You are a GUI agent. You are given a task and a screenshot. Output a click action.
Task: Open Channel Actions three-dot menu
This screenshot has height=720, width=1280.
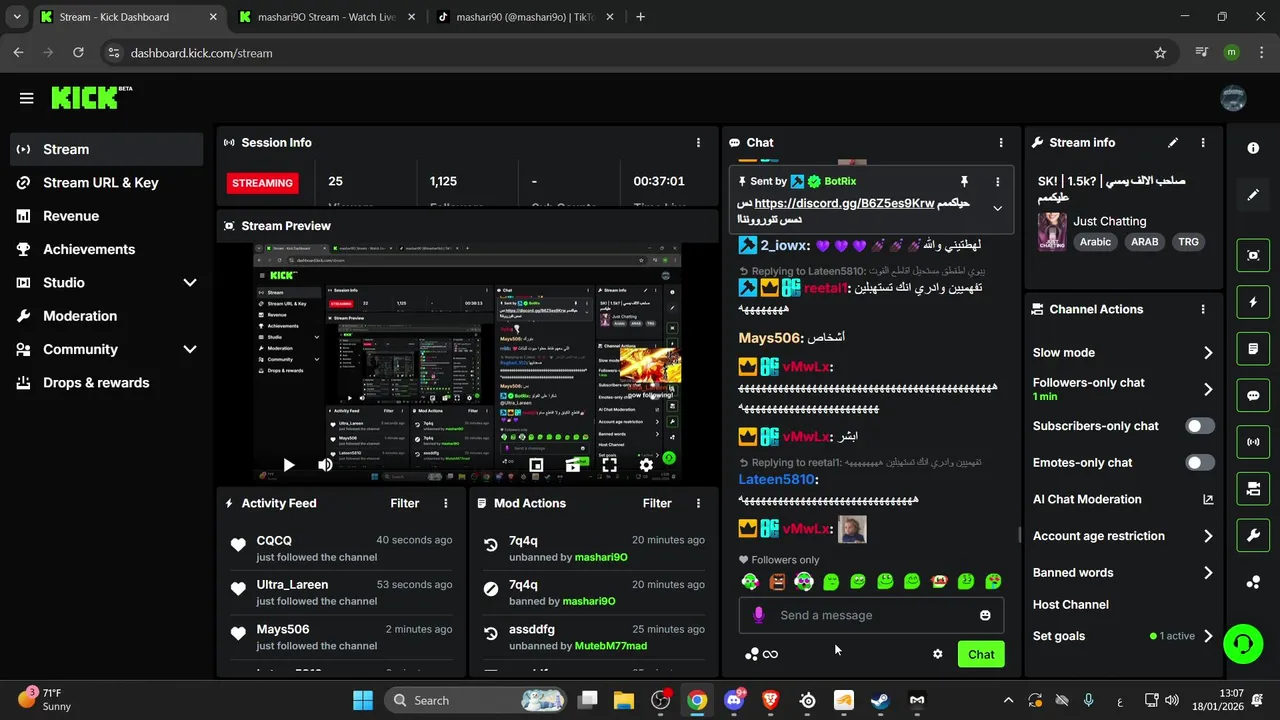click(x=1203, y=310)
